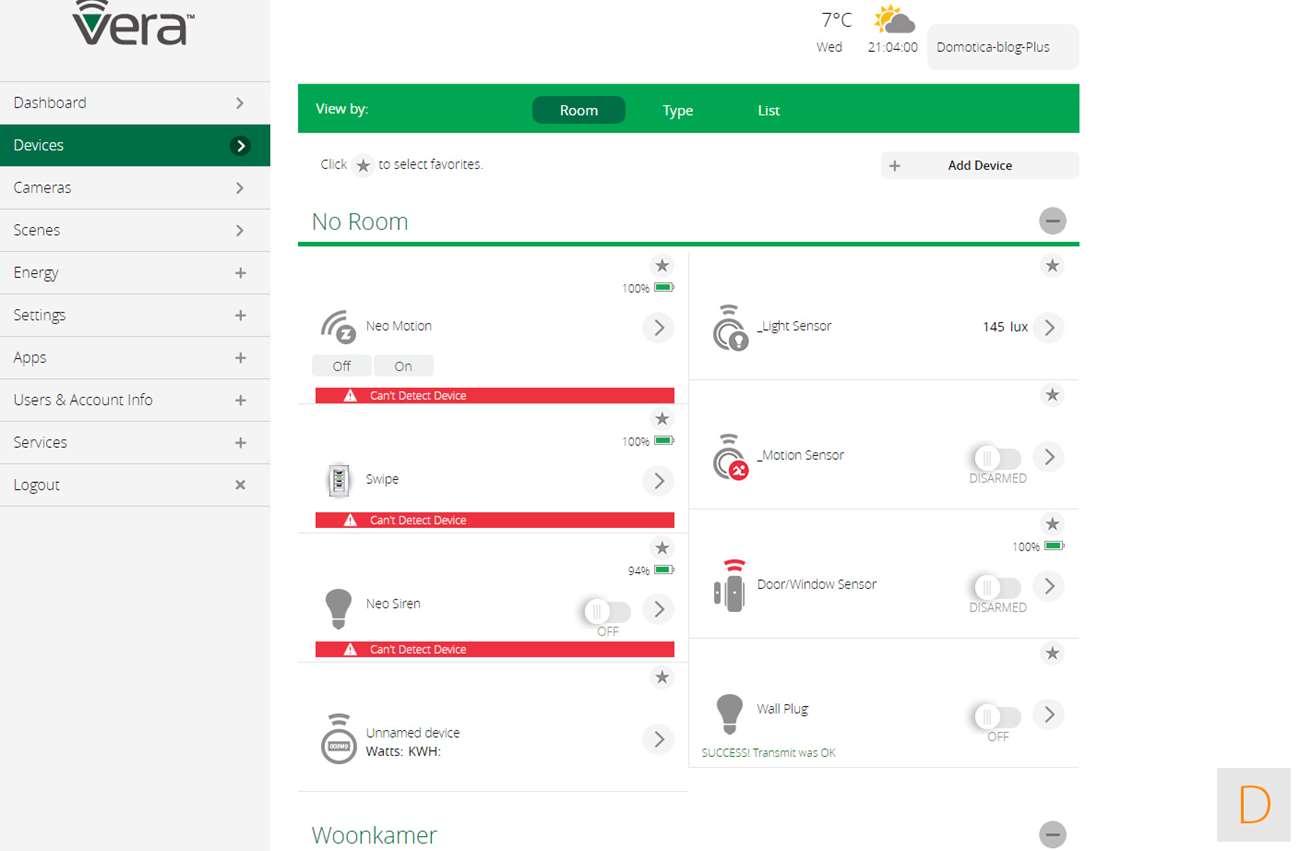This screenshot has height=851, width=1300.
Task: Turn on the Wall Plug switch
Action: coord(997,716)
